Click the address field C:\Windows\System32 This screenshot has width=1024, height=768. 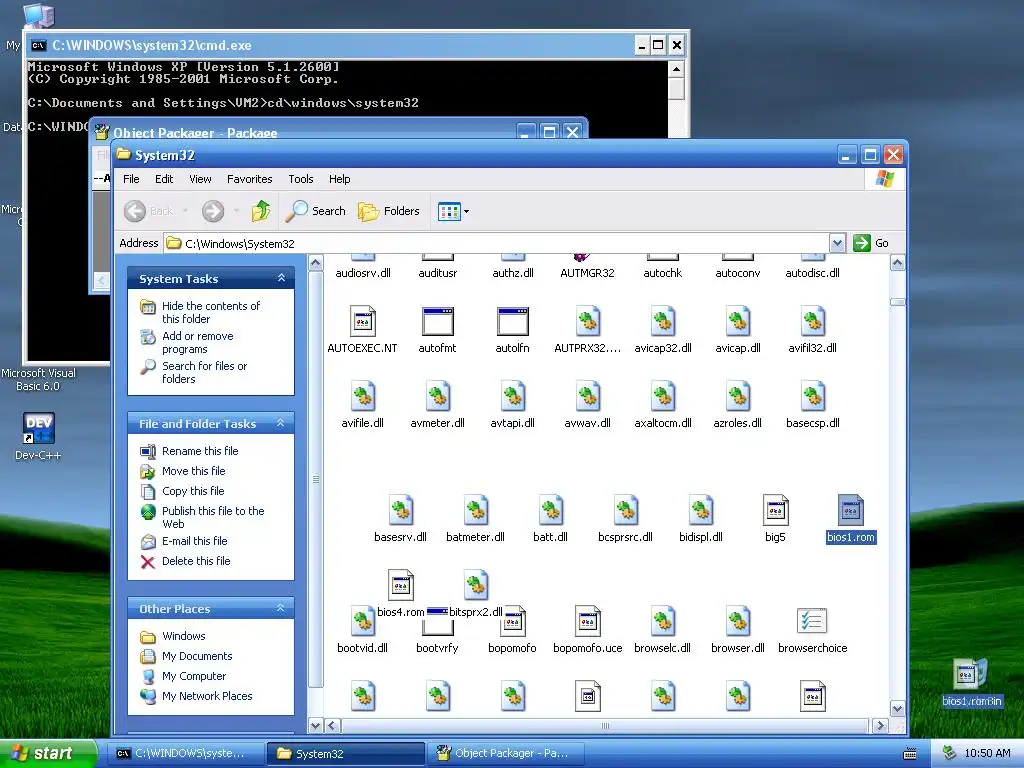tap(496, 243)
